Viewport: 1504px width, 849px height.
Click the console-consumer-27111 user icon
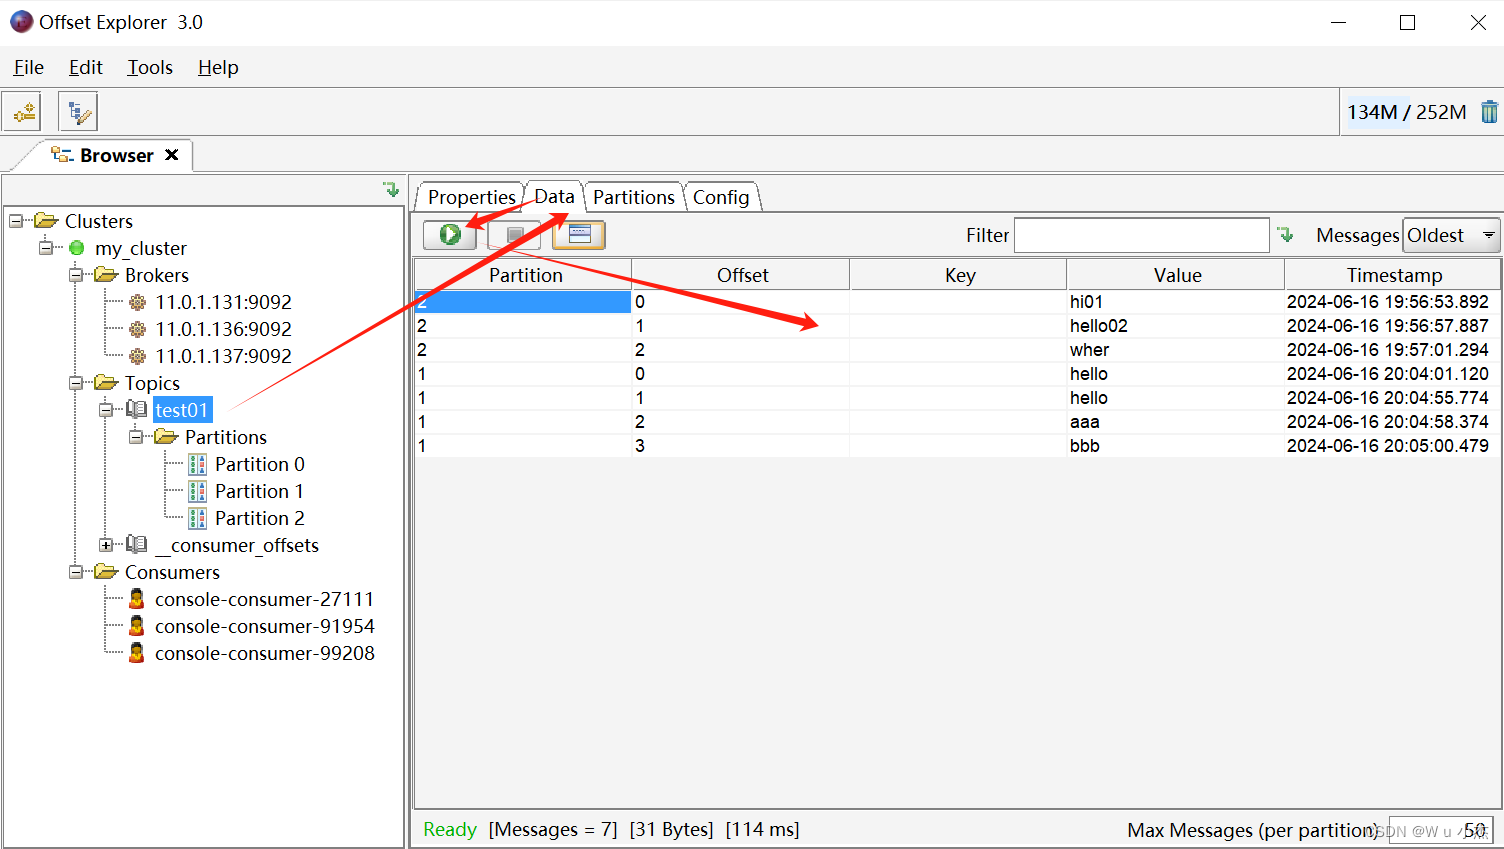(x=137, y=599)
